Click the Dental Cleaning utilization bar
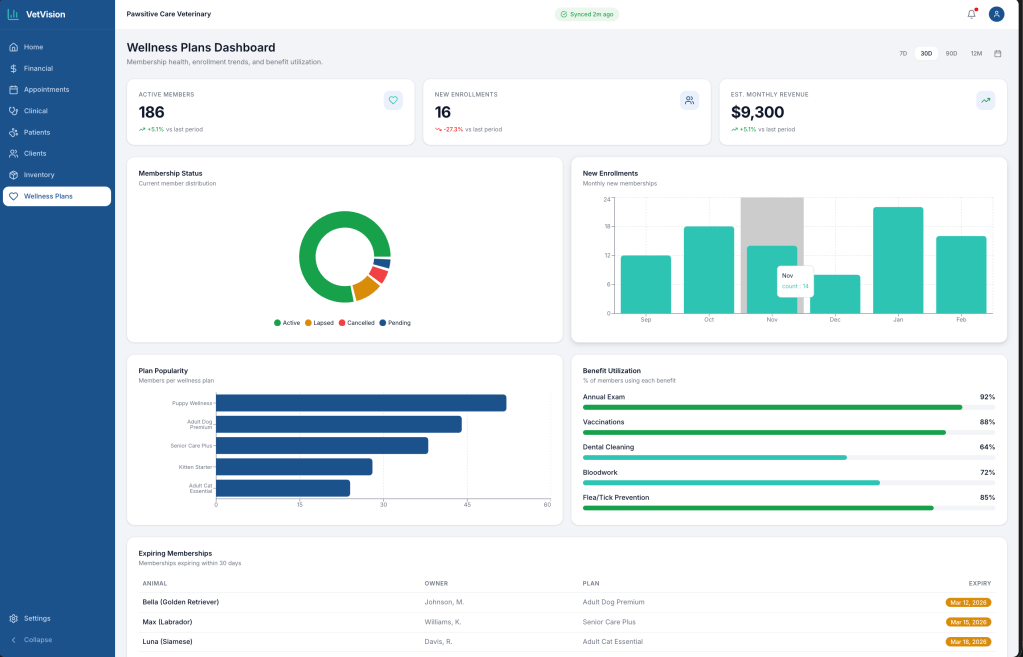 (714, 457)
